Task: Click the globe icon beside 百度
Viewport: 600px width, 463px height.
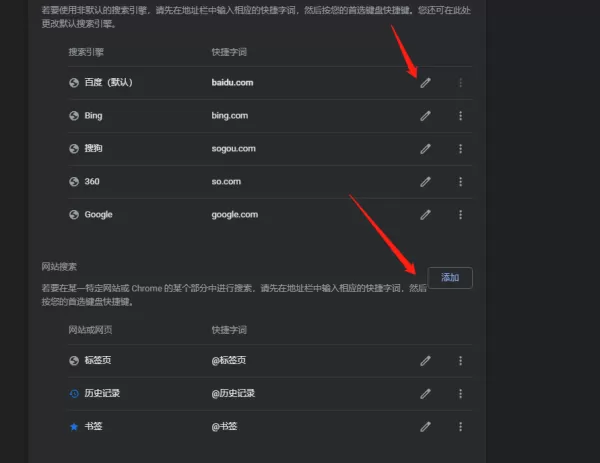Action: tap(74, 83)
